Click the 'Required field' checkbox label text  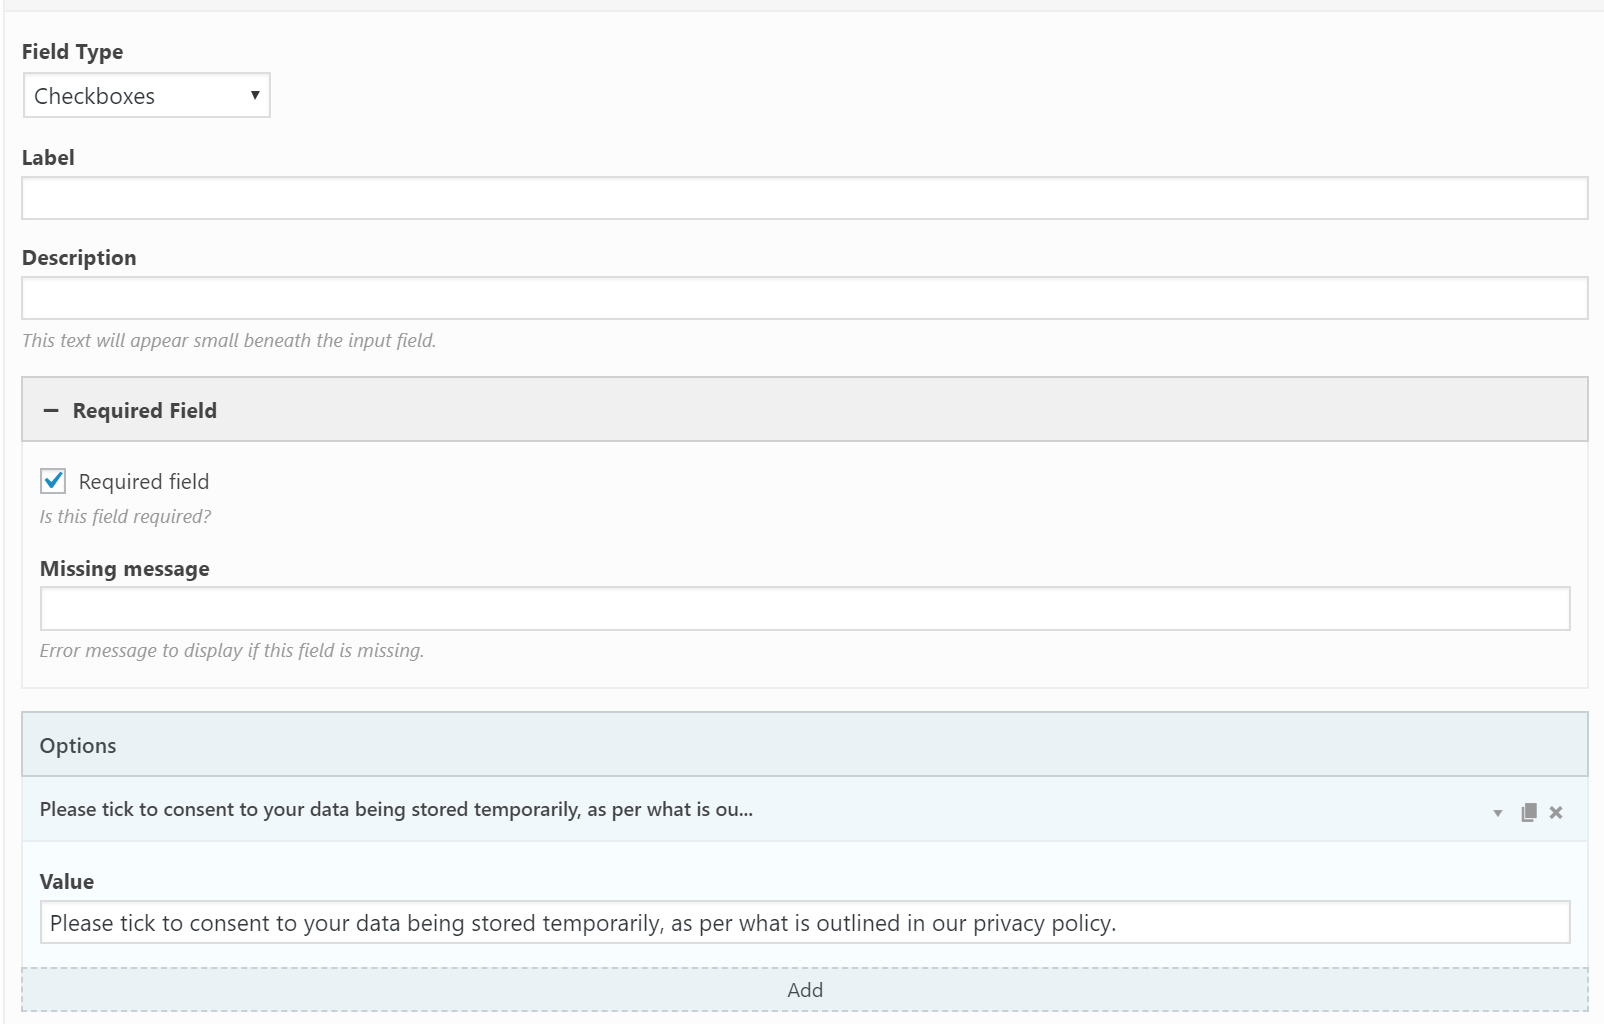[x=144, y=482]
